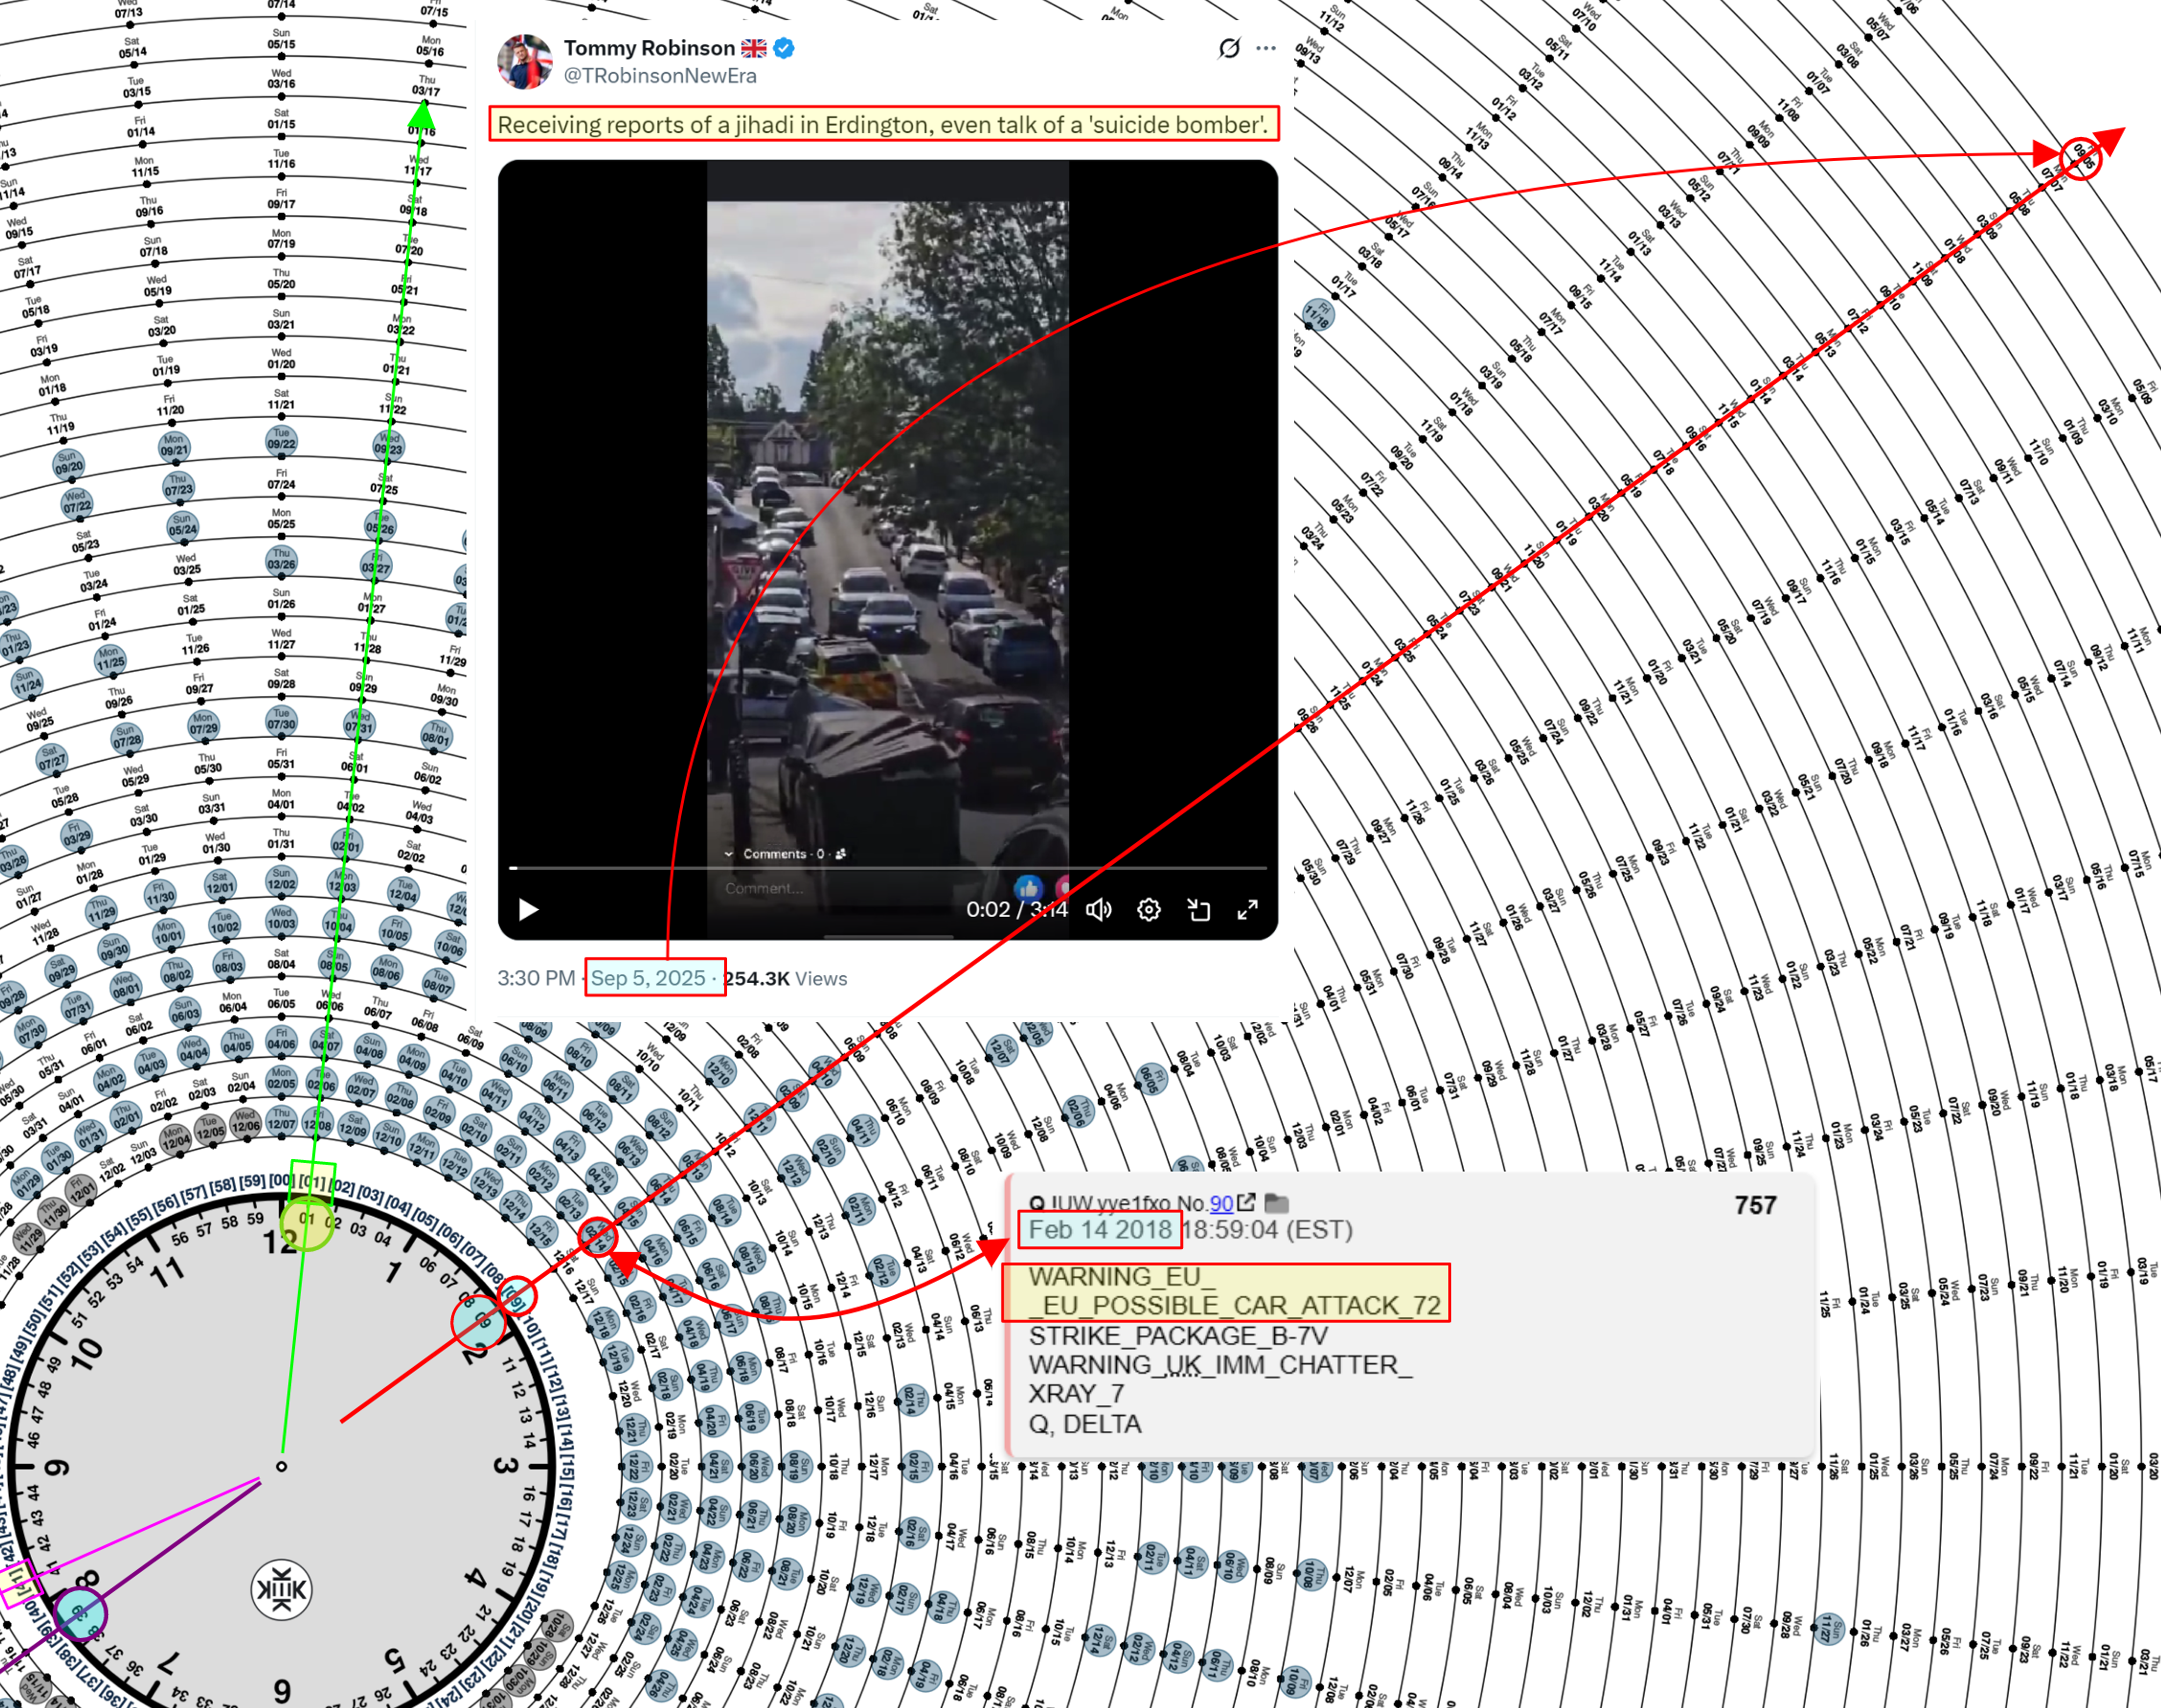Click the UK flag emoji beside the name
2161x1708 pixels.
754,48
